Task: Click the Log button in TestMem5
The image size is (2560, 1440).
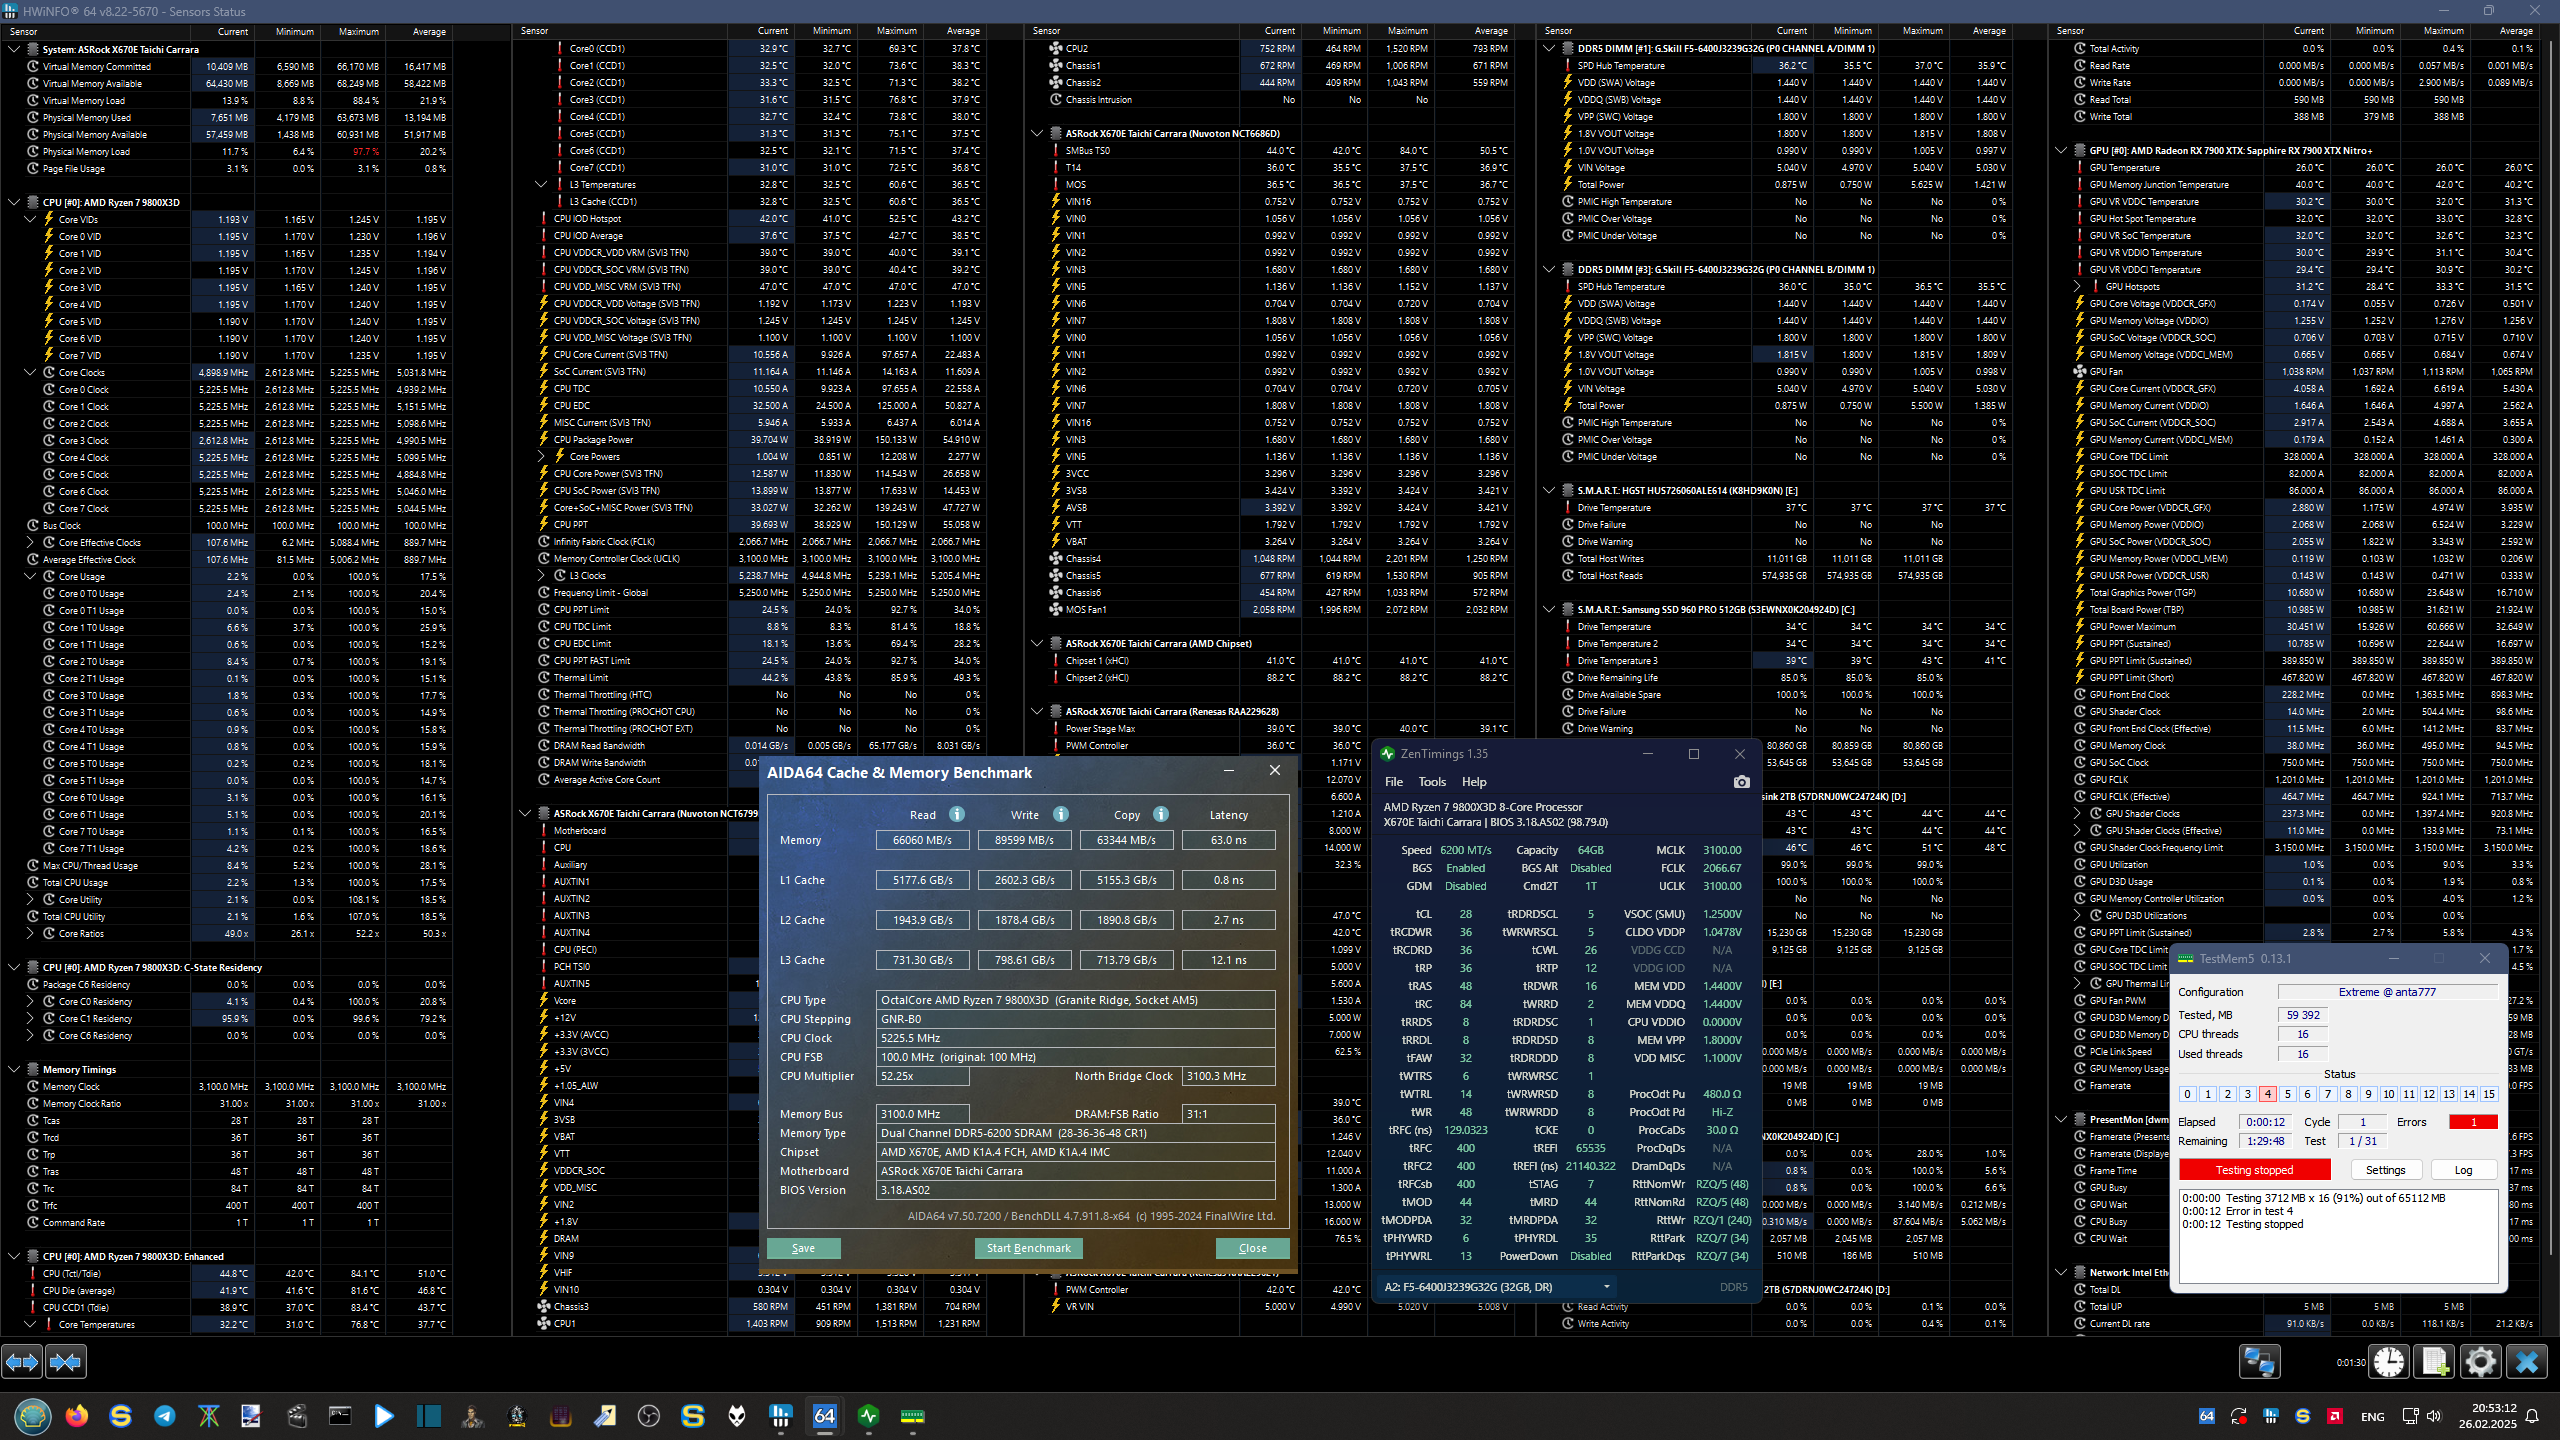Action: coord(2463,1170)
